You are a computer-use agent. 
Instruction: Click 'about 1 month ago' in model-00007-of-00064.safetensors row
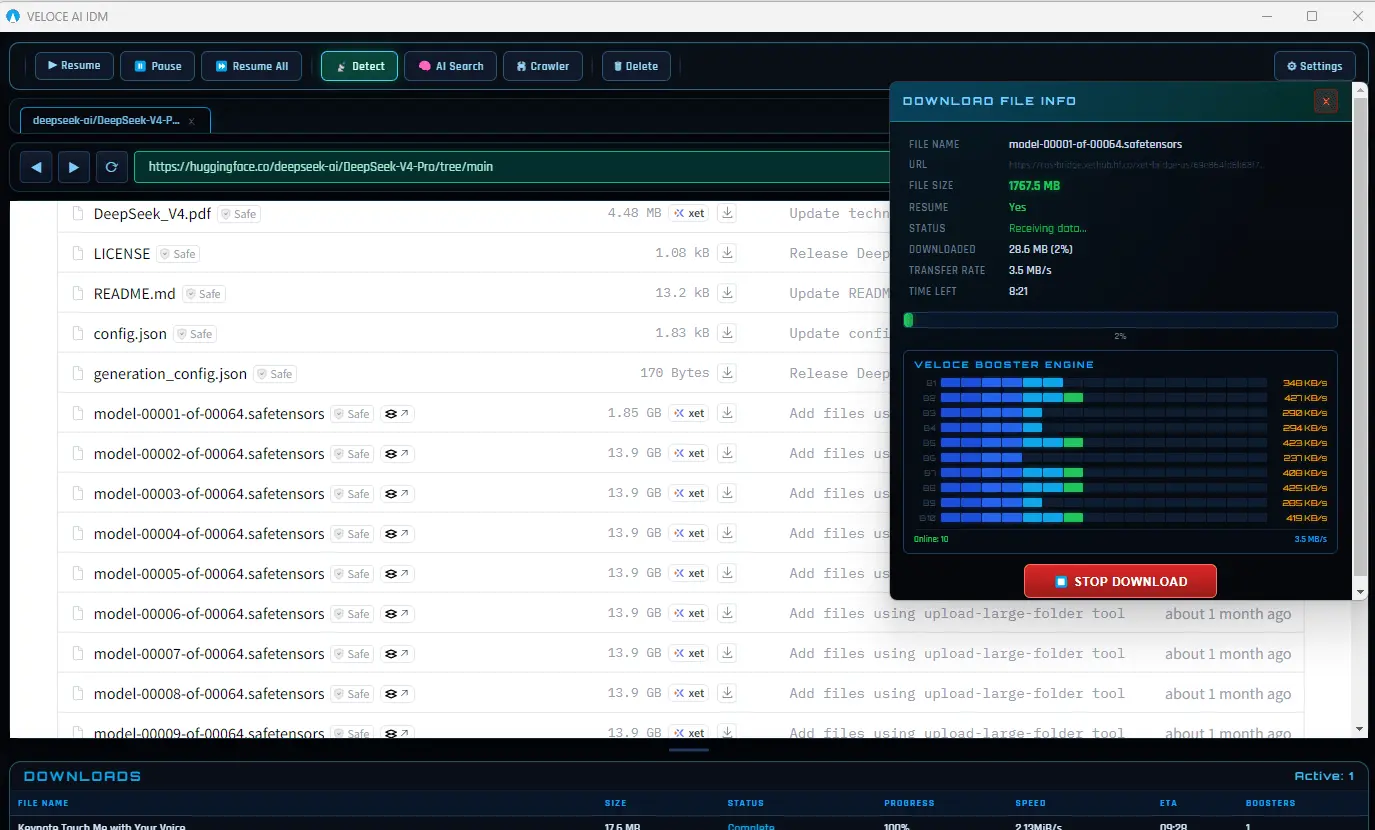(1228, 654)
